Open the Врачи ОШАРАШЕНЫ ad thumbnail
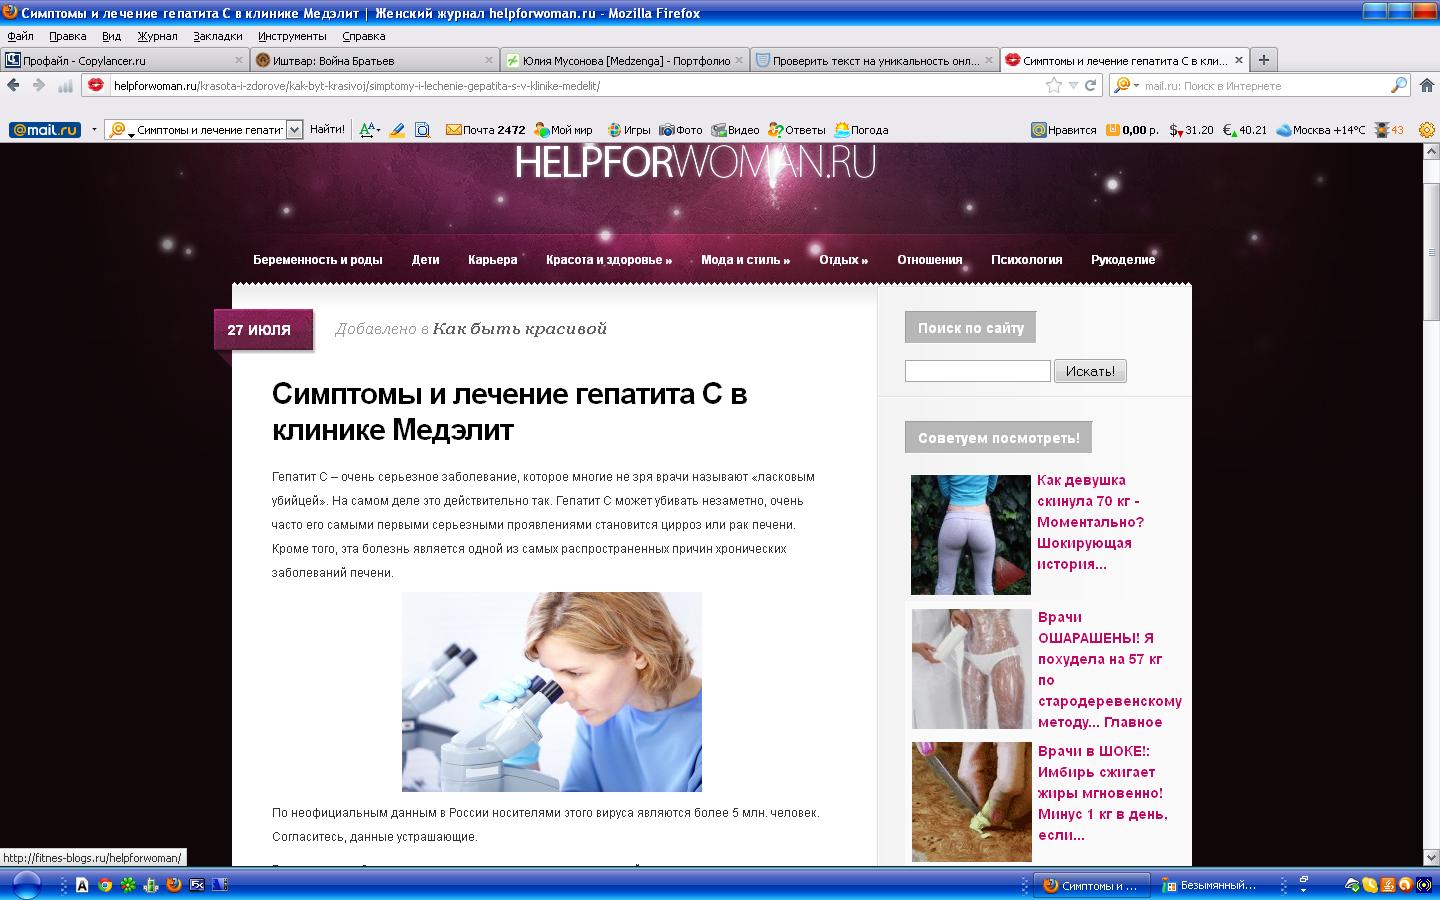 pos(971,669)
